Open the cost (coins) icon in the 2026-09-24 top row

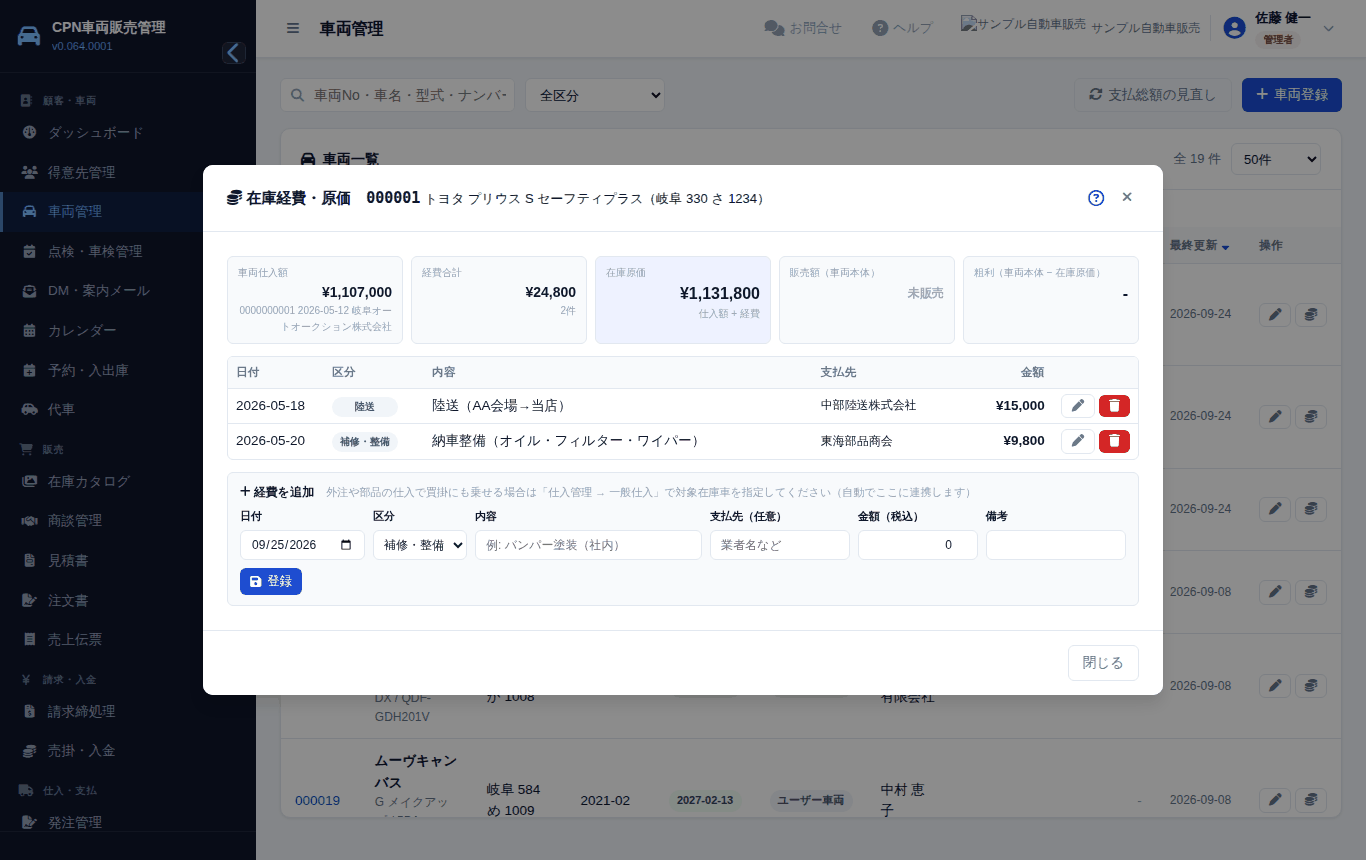point(1311,314)
